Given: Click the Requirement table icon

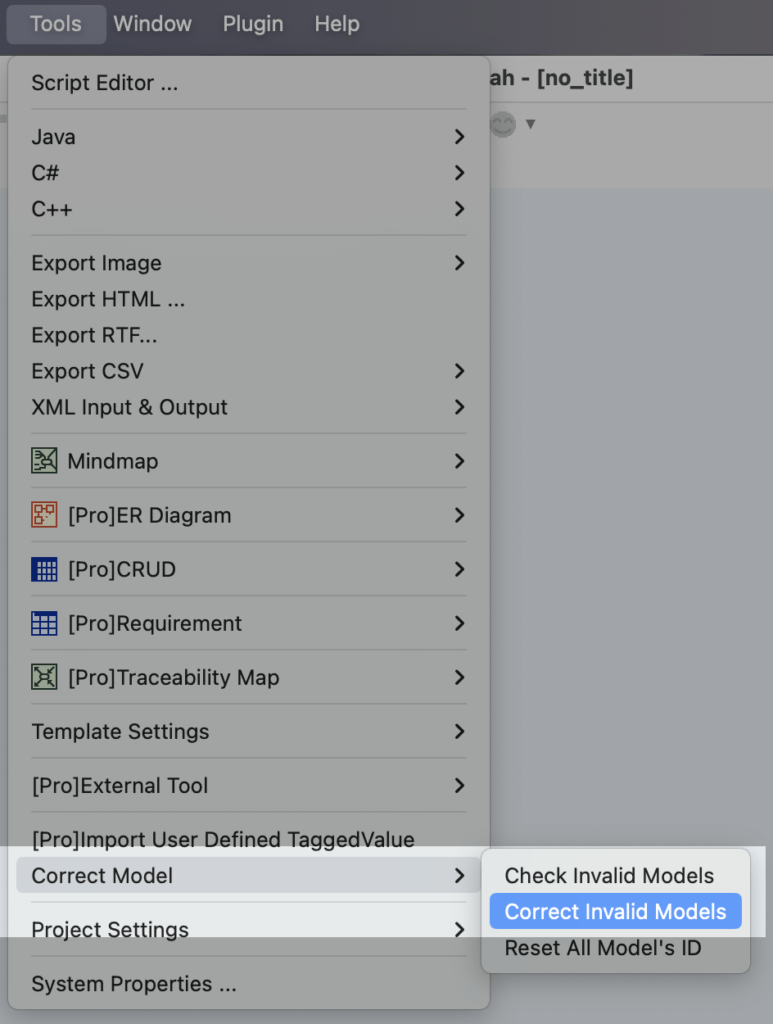Looking at the screenshot, I should [x=44, y=623].
